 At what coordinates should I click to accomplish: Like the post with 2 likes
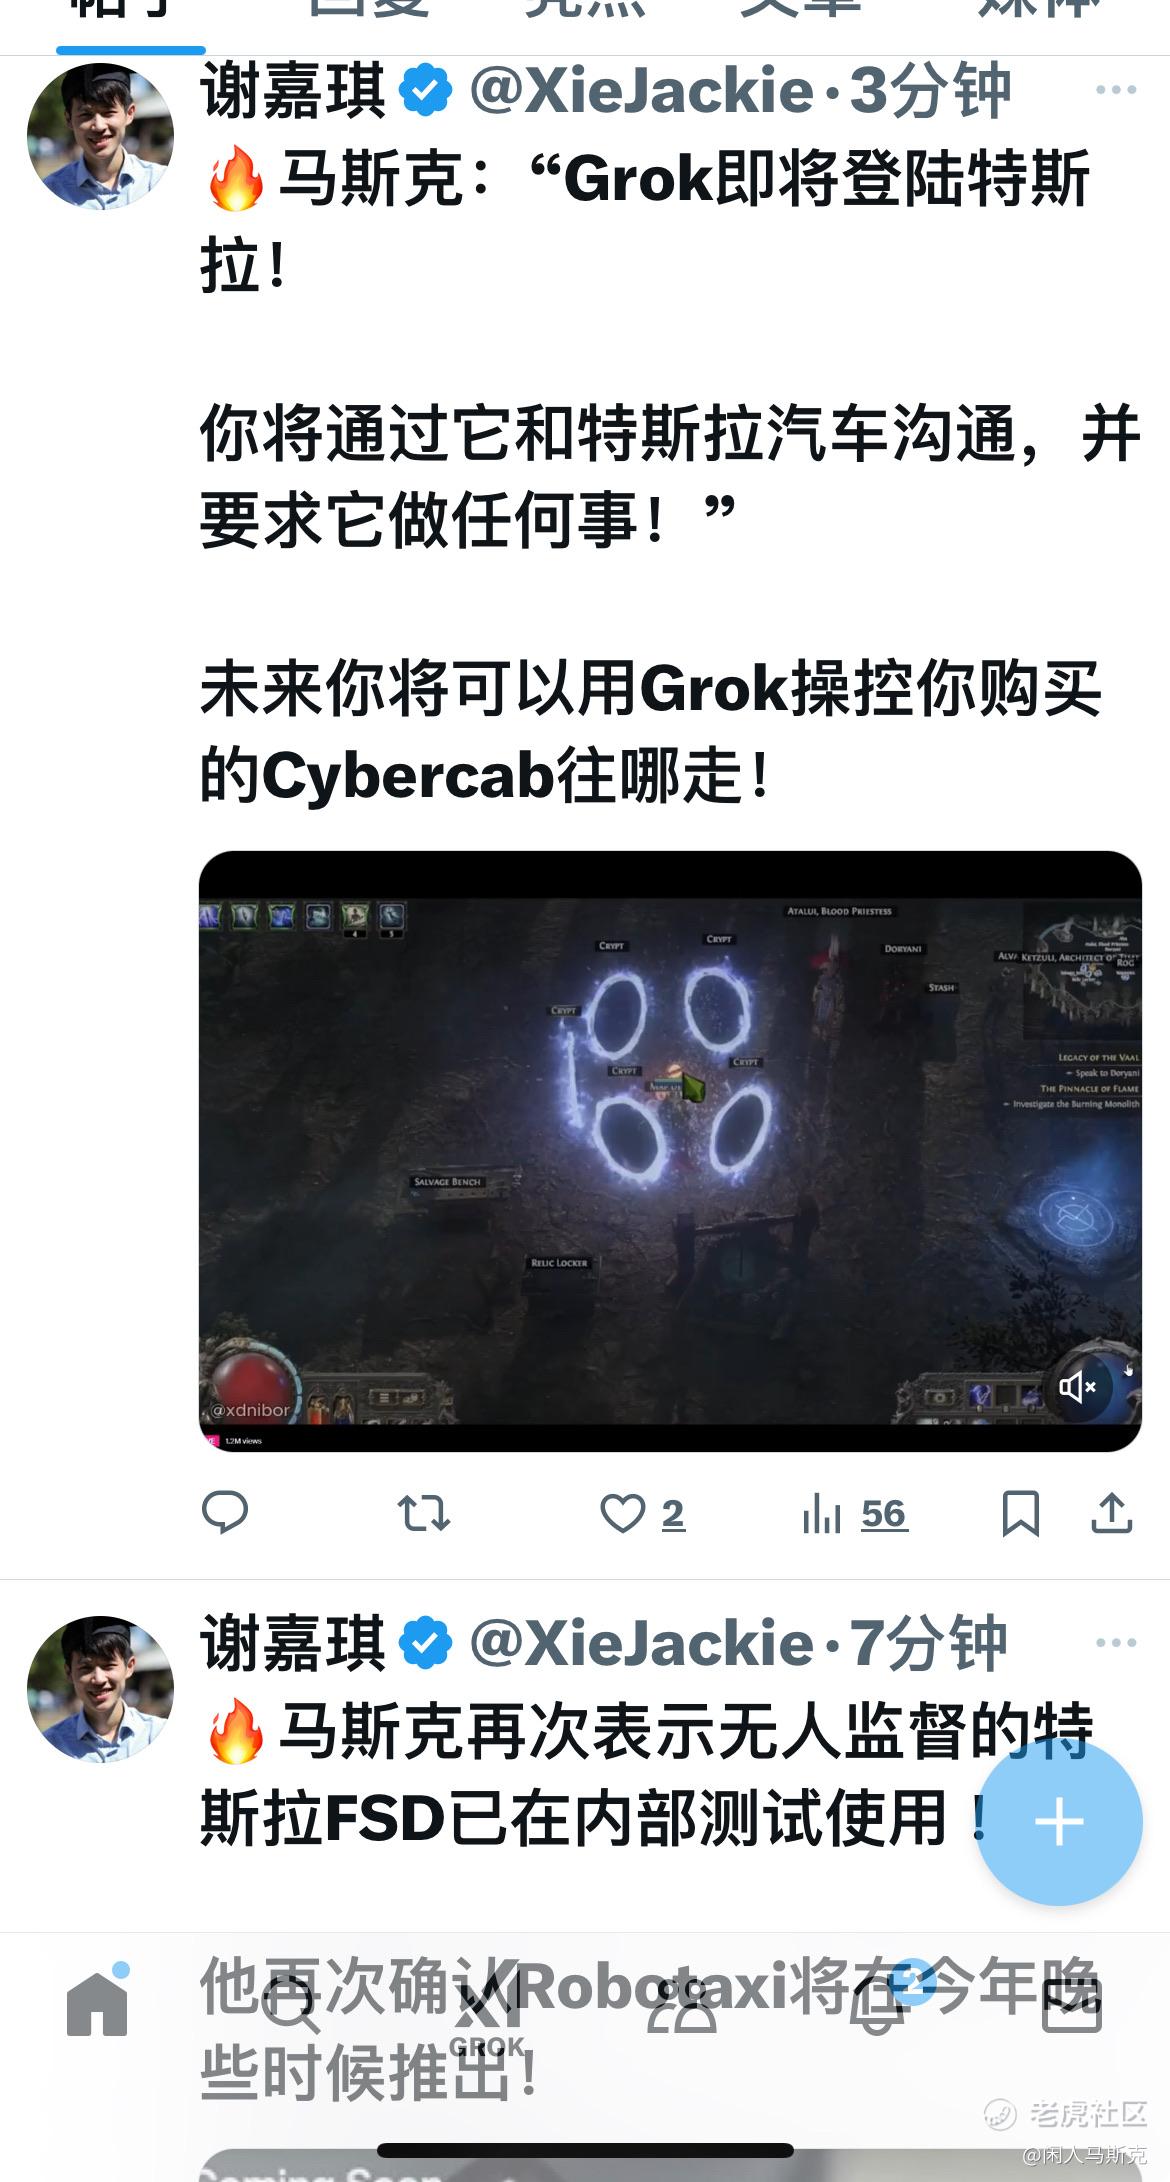coord(642,1513)
